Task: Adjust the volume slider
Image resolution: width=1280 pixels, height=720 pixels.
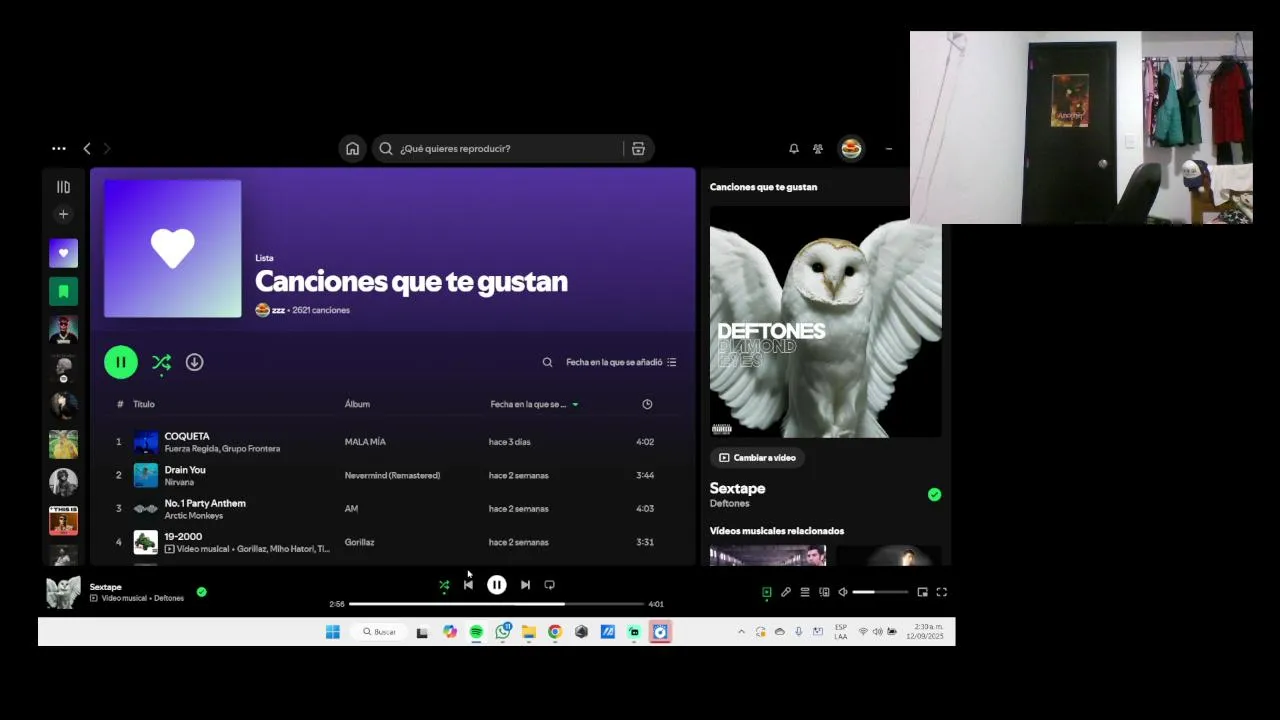Action: pos(880,592)
